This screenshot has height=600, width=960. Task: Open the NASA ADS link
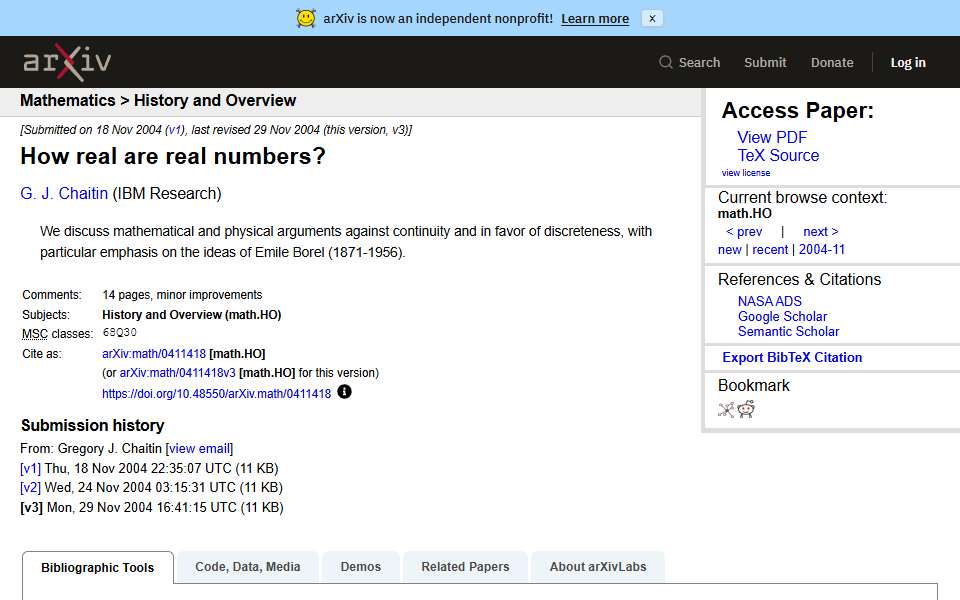coord(769,301)
